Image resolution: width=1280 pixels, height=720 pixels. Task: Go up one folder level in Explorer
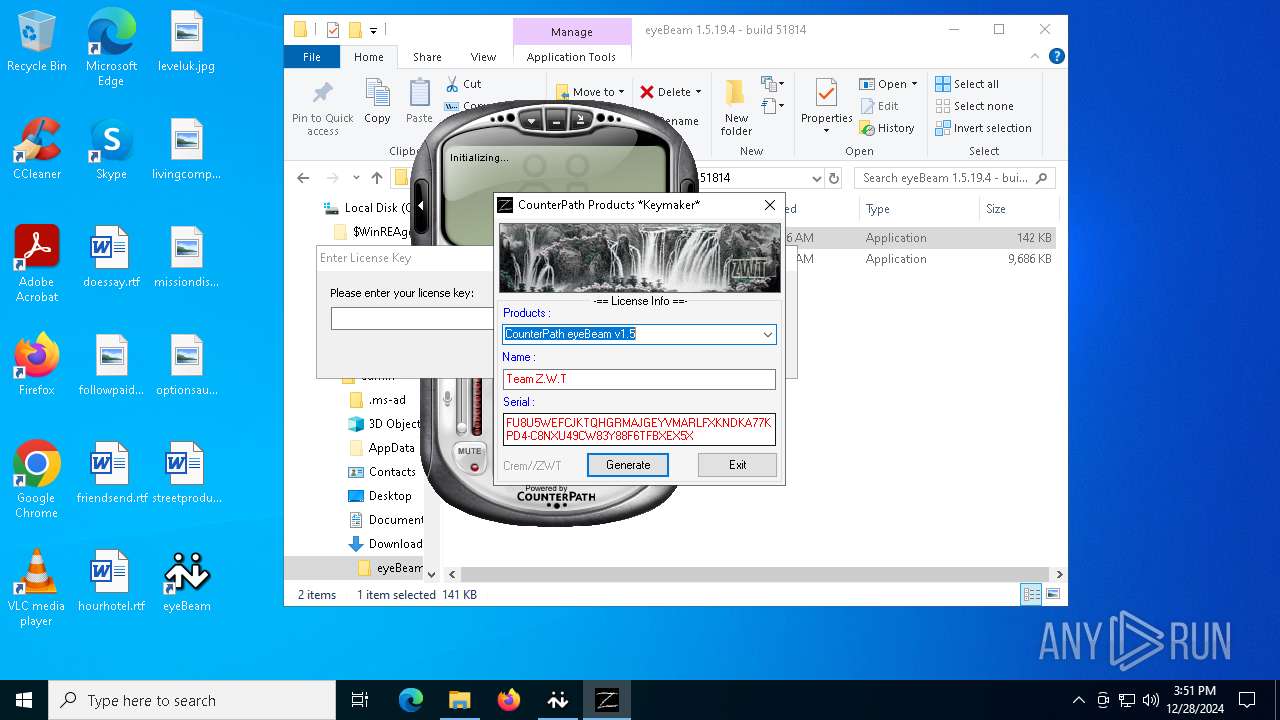(377, 178)
